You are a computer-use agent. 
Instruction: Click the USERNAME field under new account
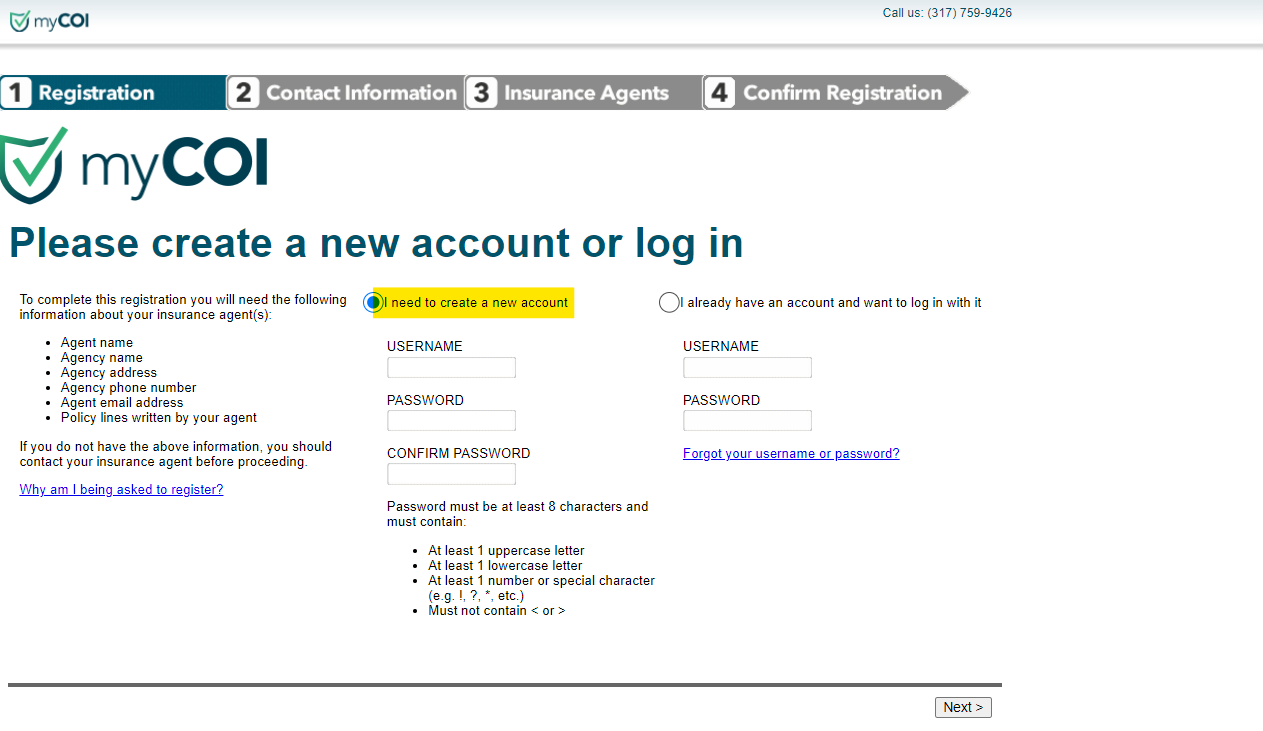click(451, 367)
